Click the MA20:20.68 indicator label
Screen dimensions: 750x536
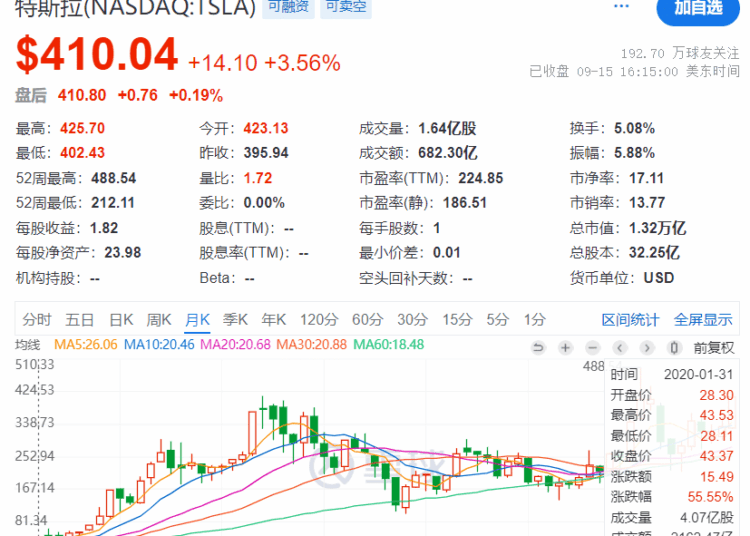235,344
